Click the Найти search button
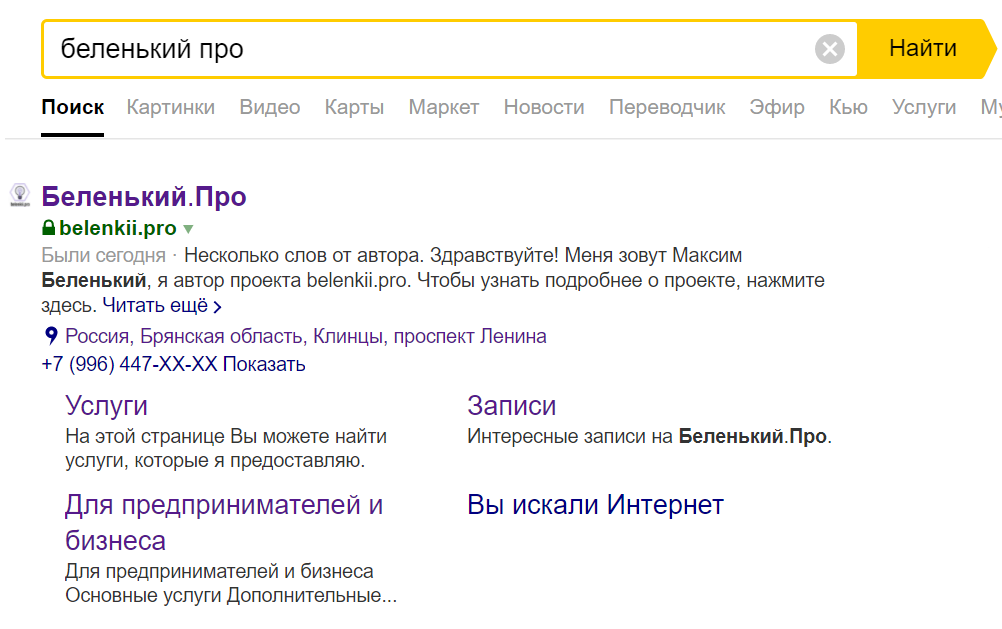 [923, 49]
